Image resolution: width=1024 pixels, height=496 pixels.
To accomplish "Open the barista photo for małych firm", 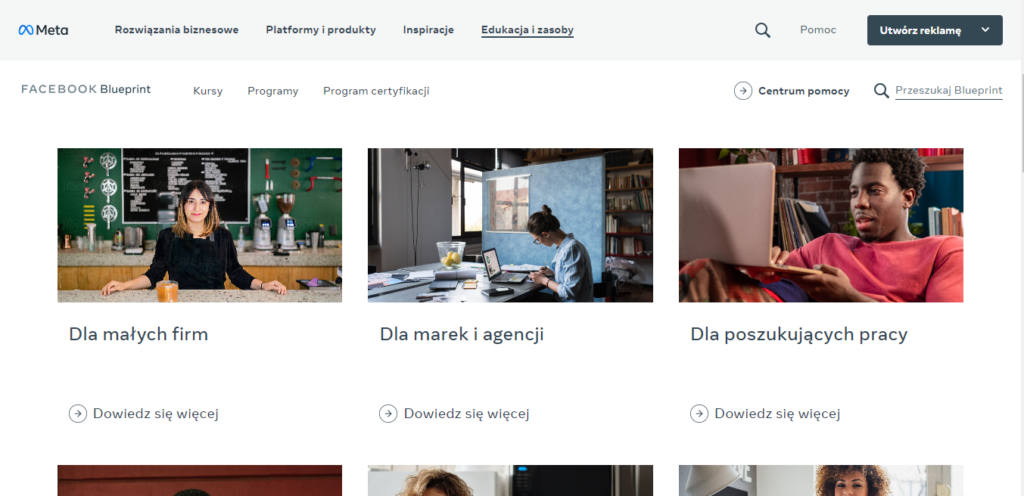I will [x=200, y=225].
